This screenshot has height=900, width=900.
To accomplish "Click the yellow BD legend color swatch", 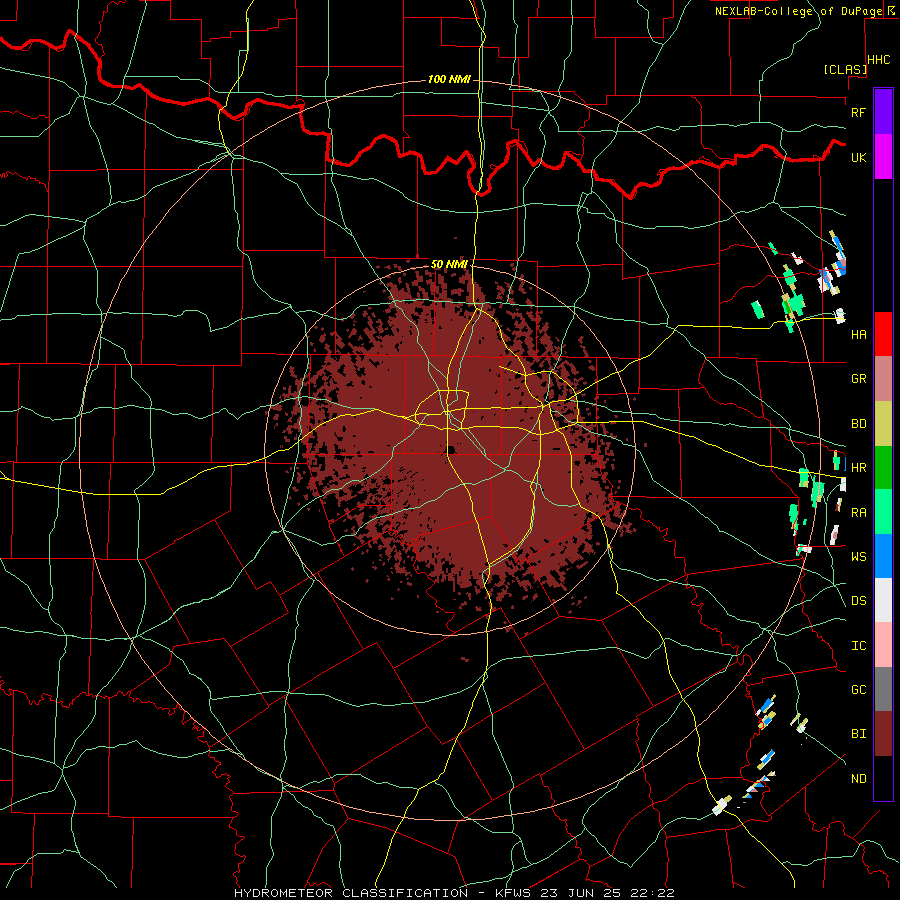I will (883, 424).
